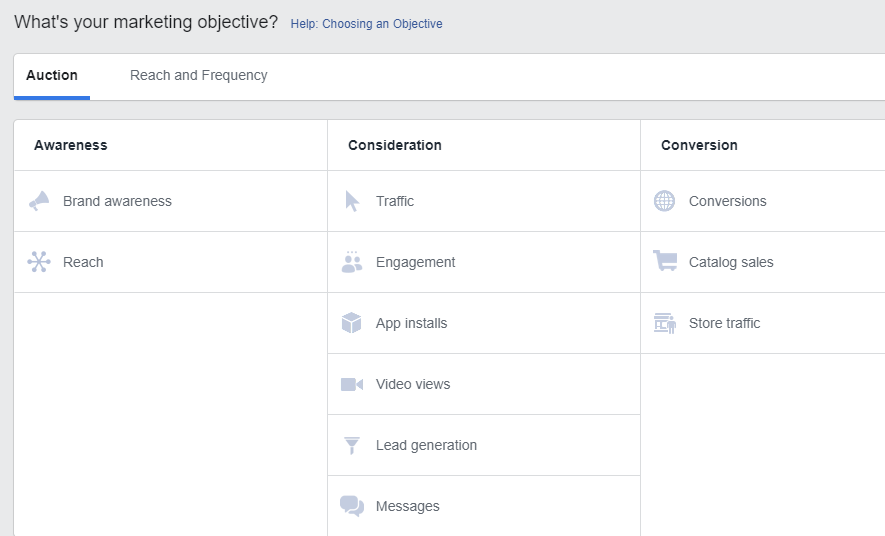Switch to the Auction tab
The height and width of the screenshot is (536, 885).
52,75
